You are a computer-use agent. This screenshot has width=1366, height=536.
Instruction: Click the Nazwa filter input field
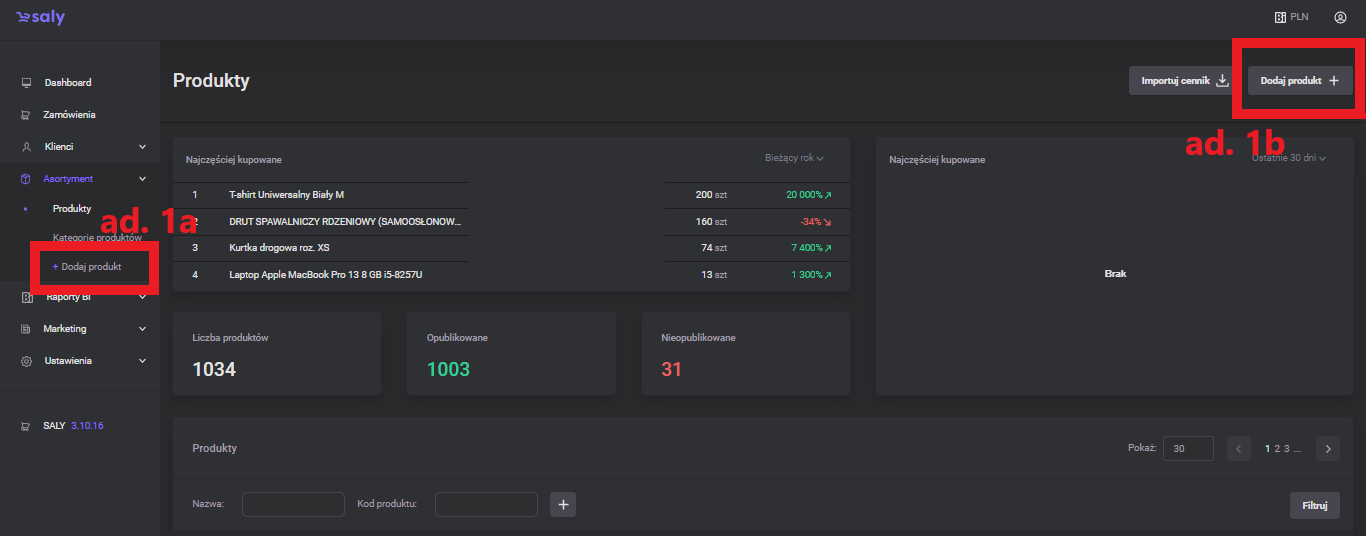(x=293, y=505)
